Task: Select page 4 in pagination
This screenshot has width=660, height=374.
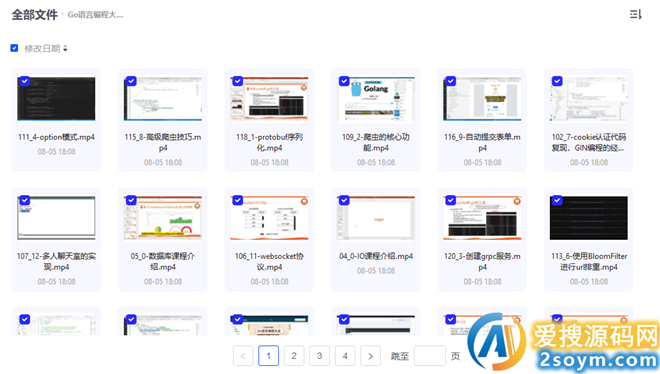Action: (345, 356)
